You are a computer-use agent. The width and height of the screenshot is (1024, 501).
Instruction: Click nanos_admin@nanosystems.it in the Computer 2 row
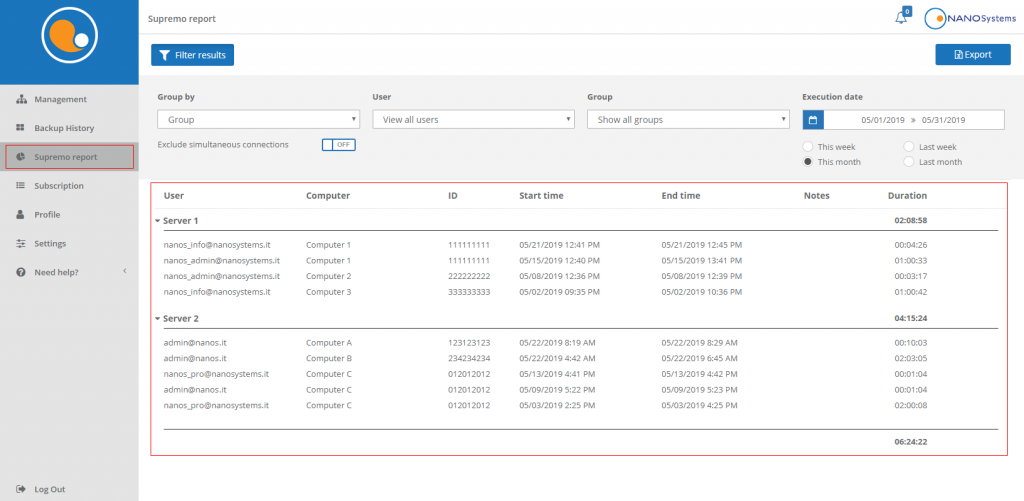[x=222, y=276]
